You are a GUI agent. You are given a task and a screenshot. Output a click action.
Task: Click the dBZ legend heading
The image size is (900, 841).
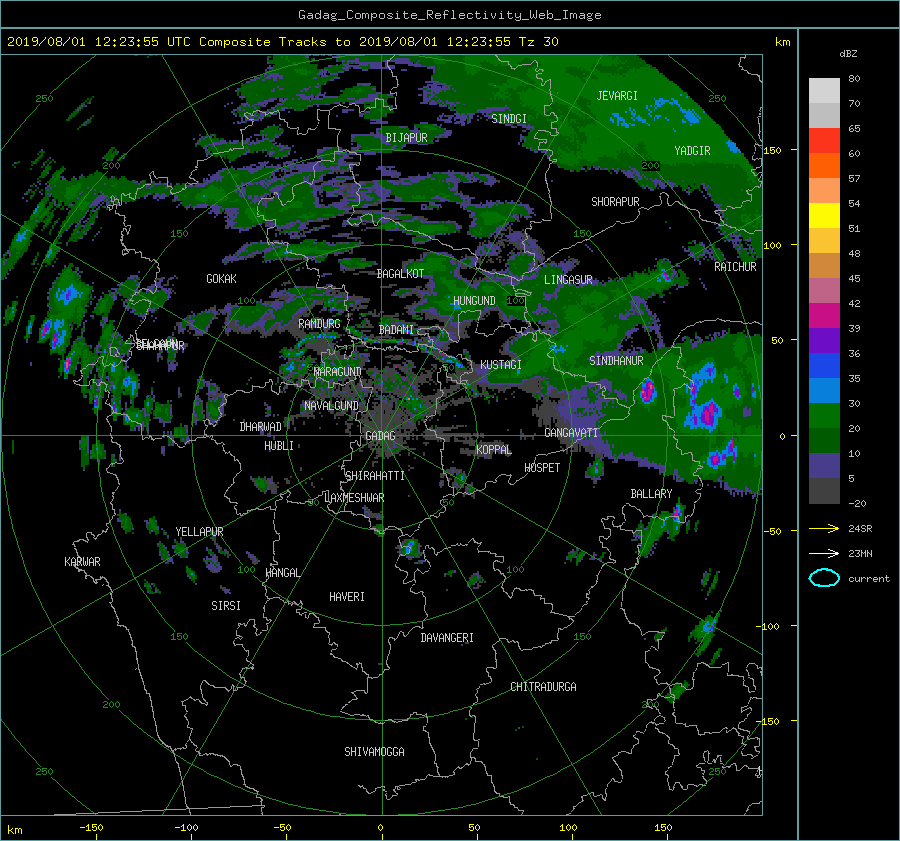tap(848, 54)
